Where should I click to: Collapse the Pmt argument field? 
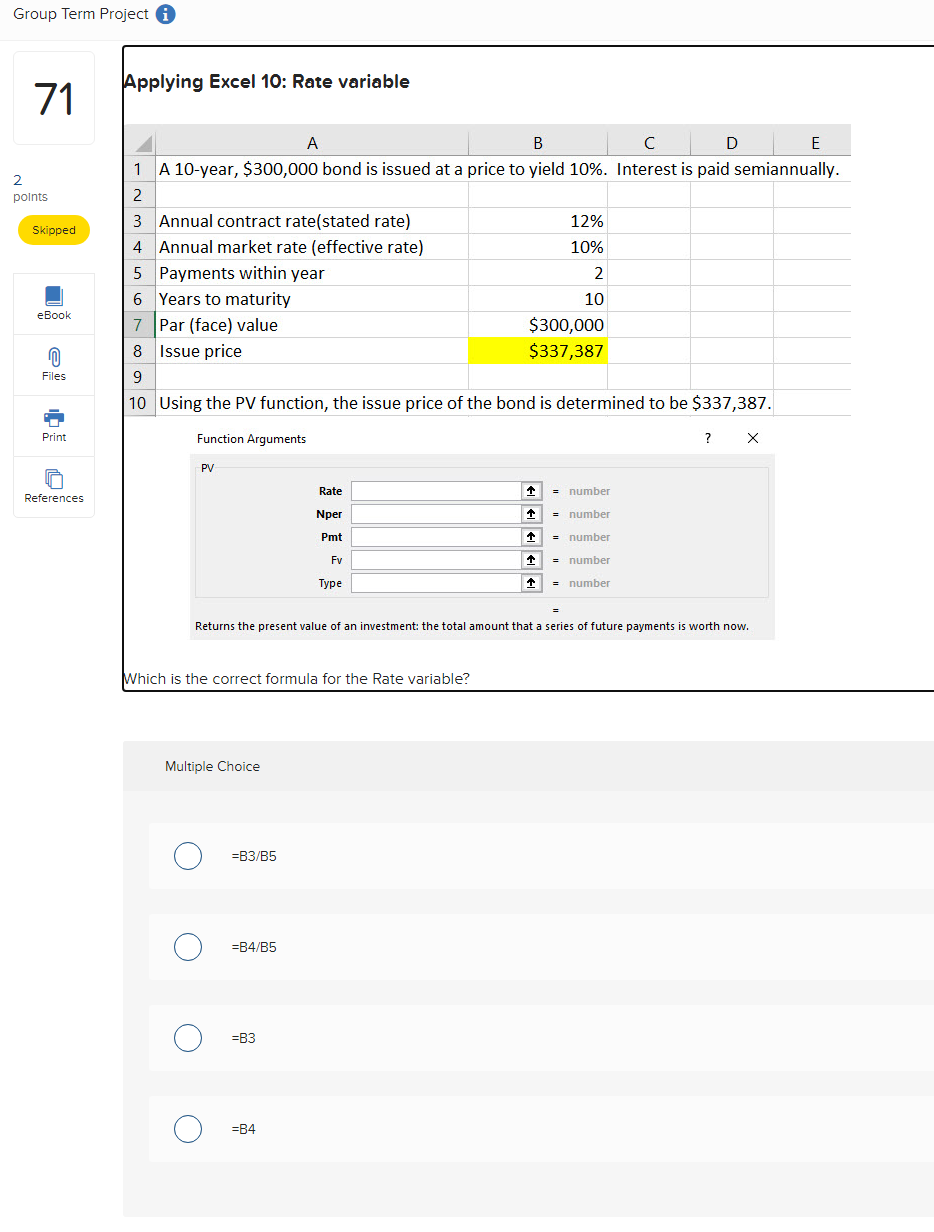pyautogui.click(x=532, y=537)
